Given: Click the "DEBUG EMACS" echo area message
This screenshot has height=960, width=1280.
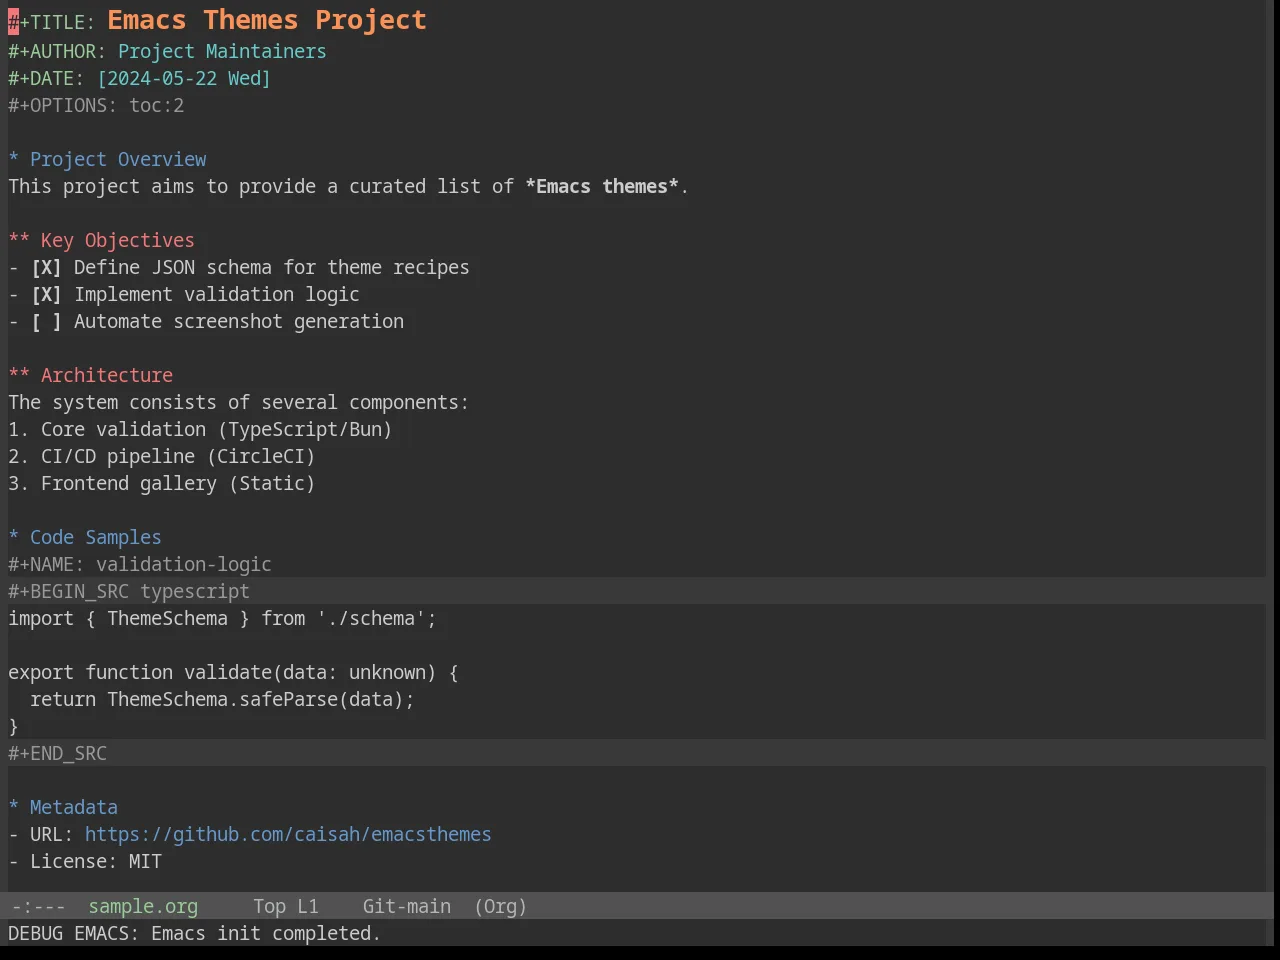Looking at the screenshot, I should pyautogui.click(x=194, y=934).
